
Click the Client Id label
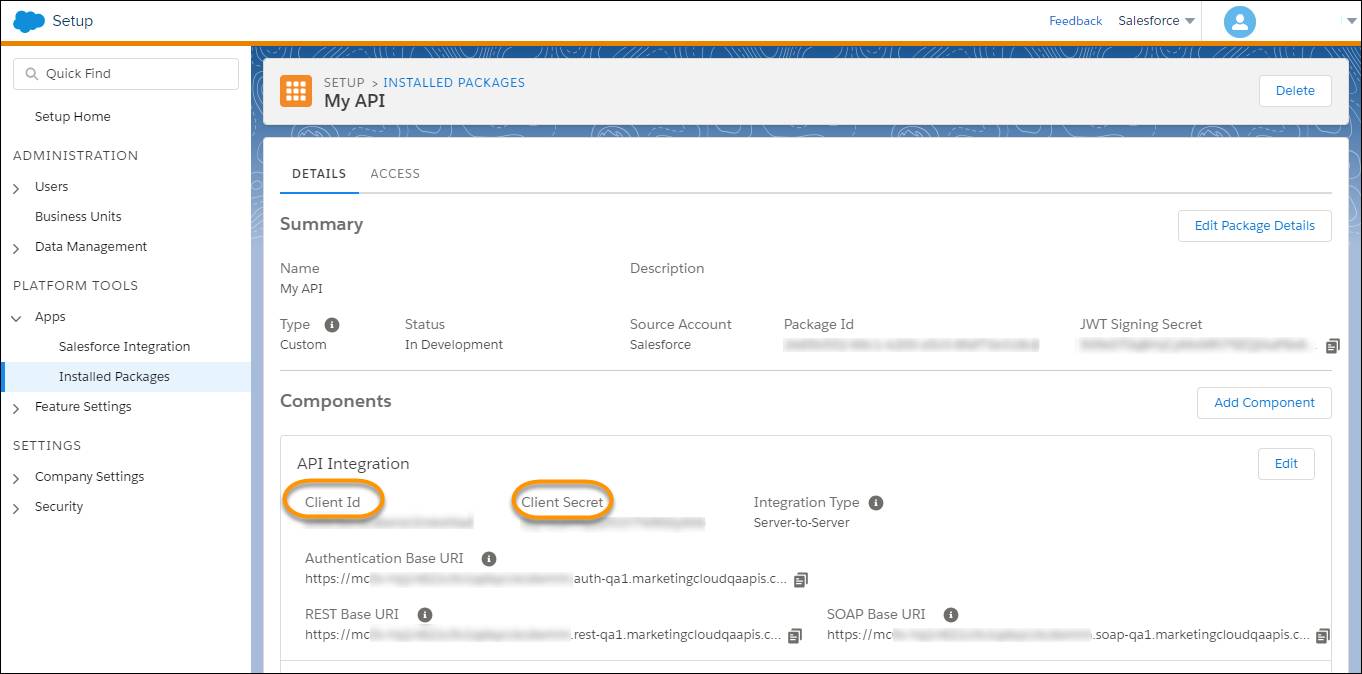pos(332,502)
